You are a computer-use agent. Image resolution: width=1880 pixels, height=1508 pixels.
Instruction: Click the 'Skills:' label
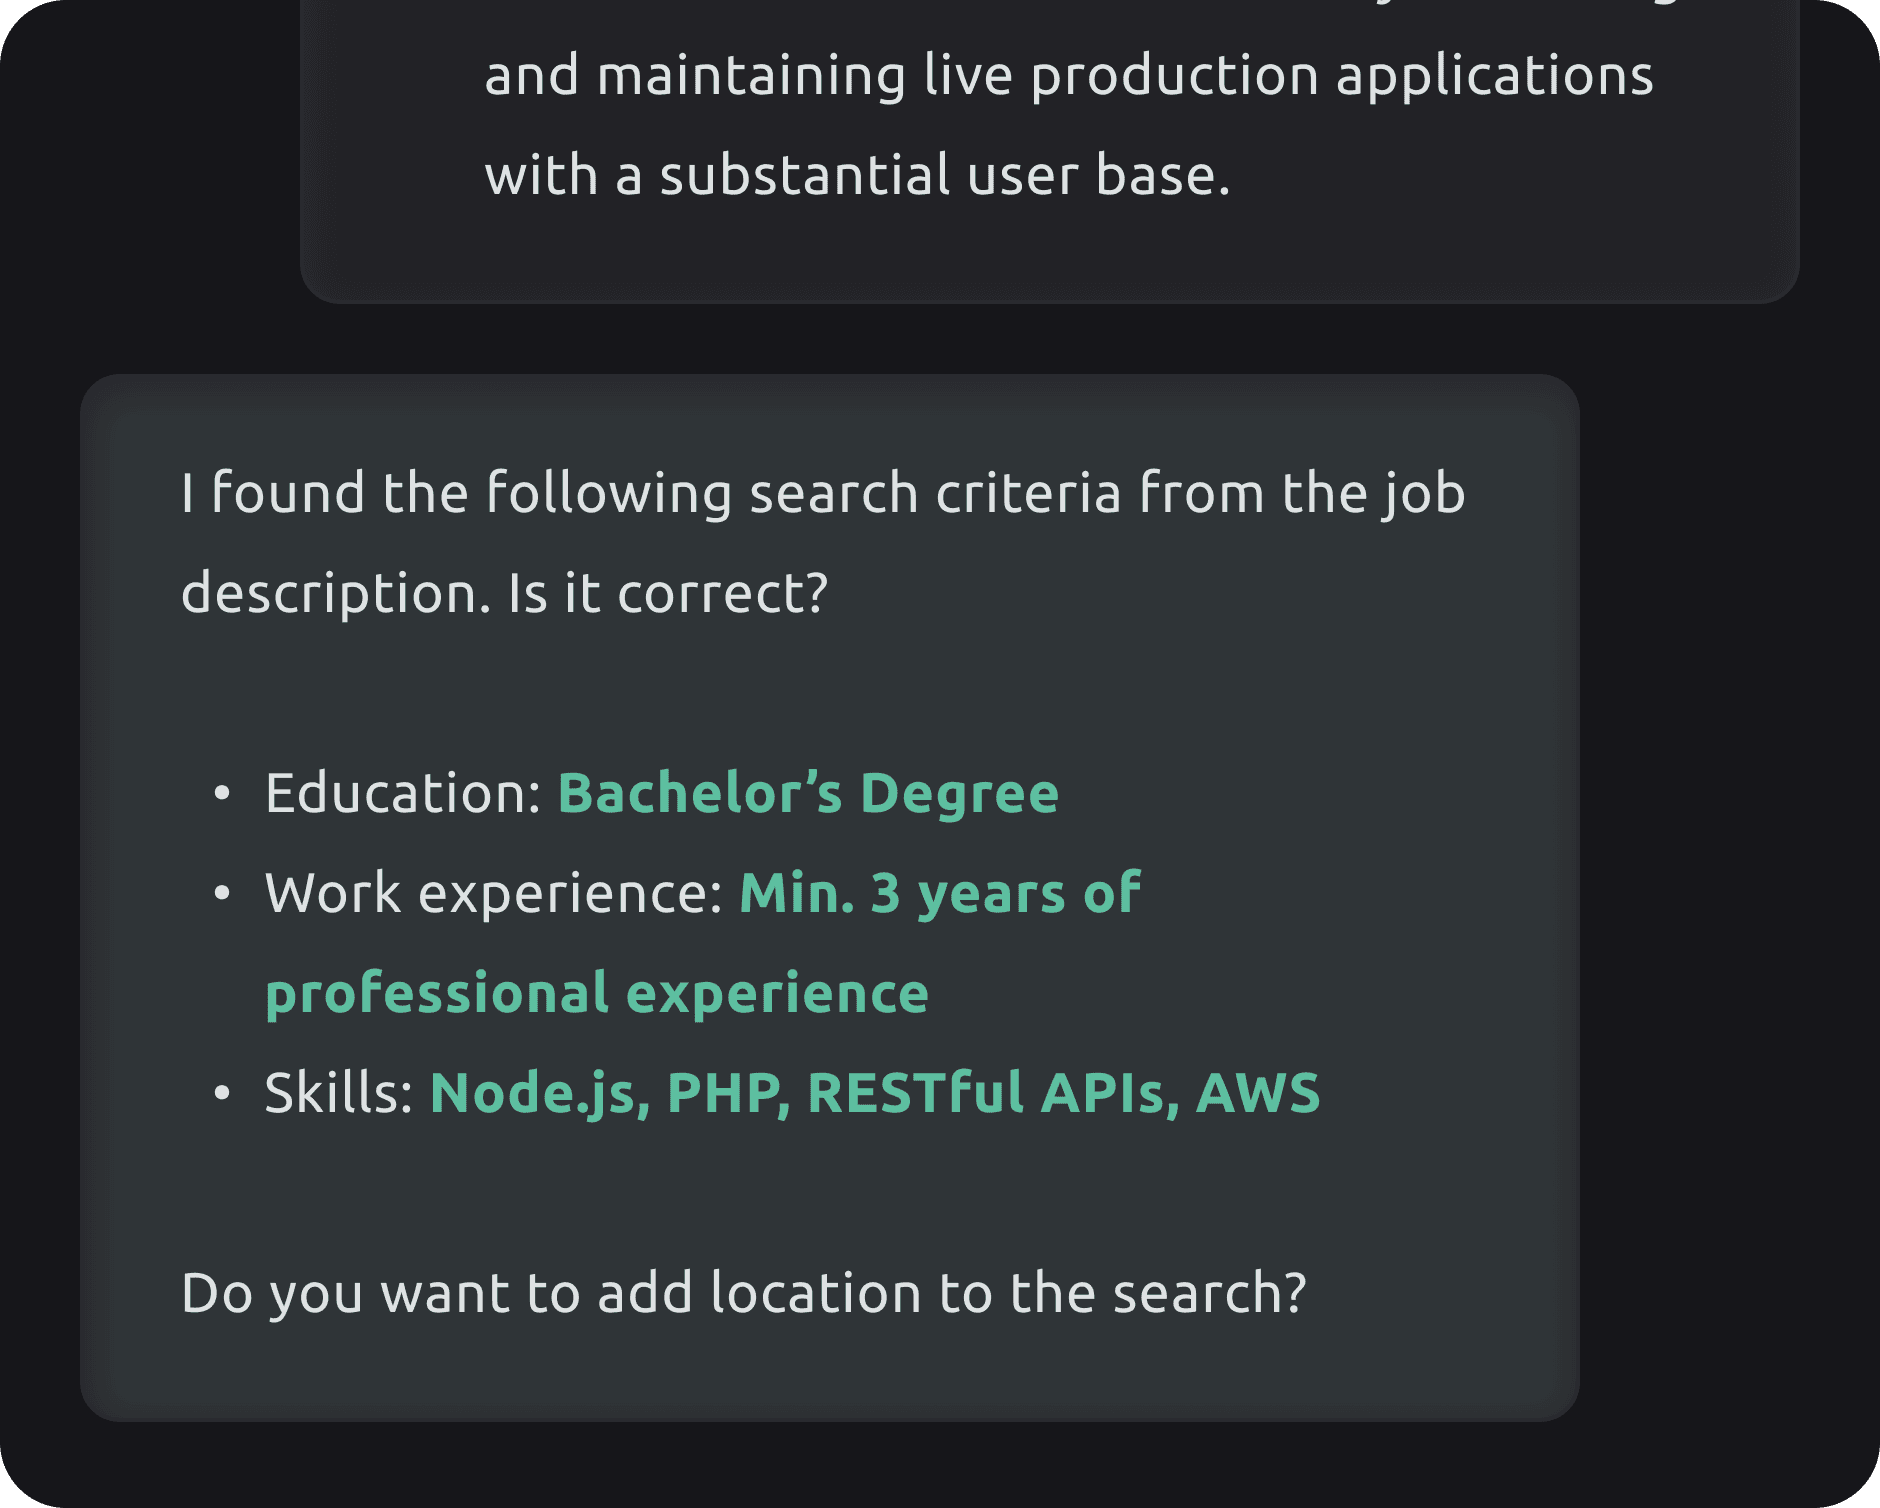(339, 1093)
